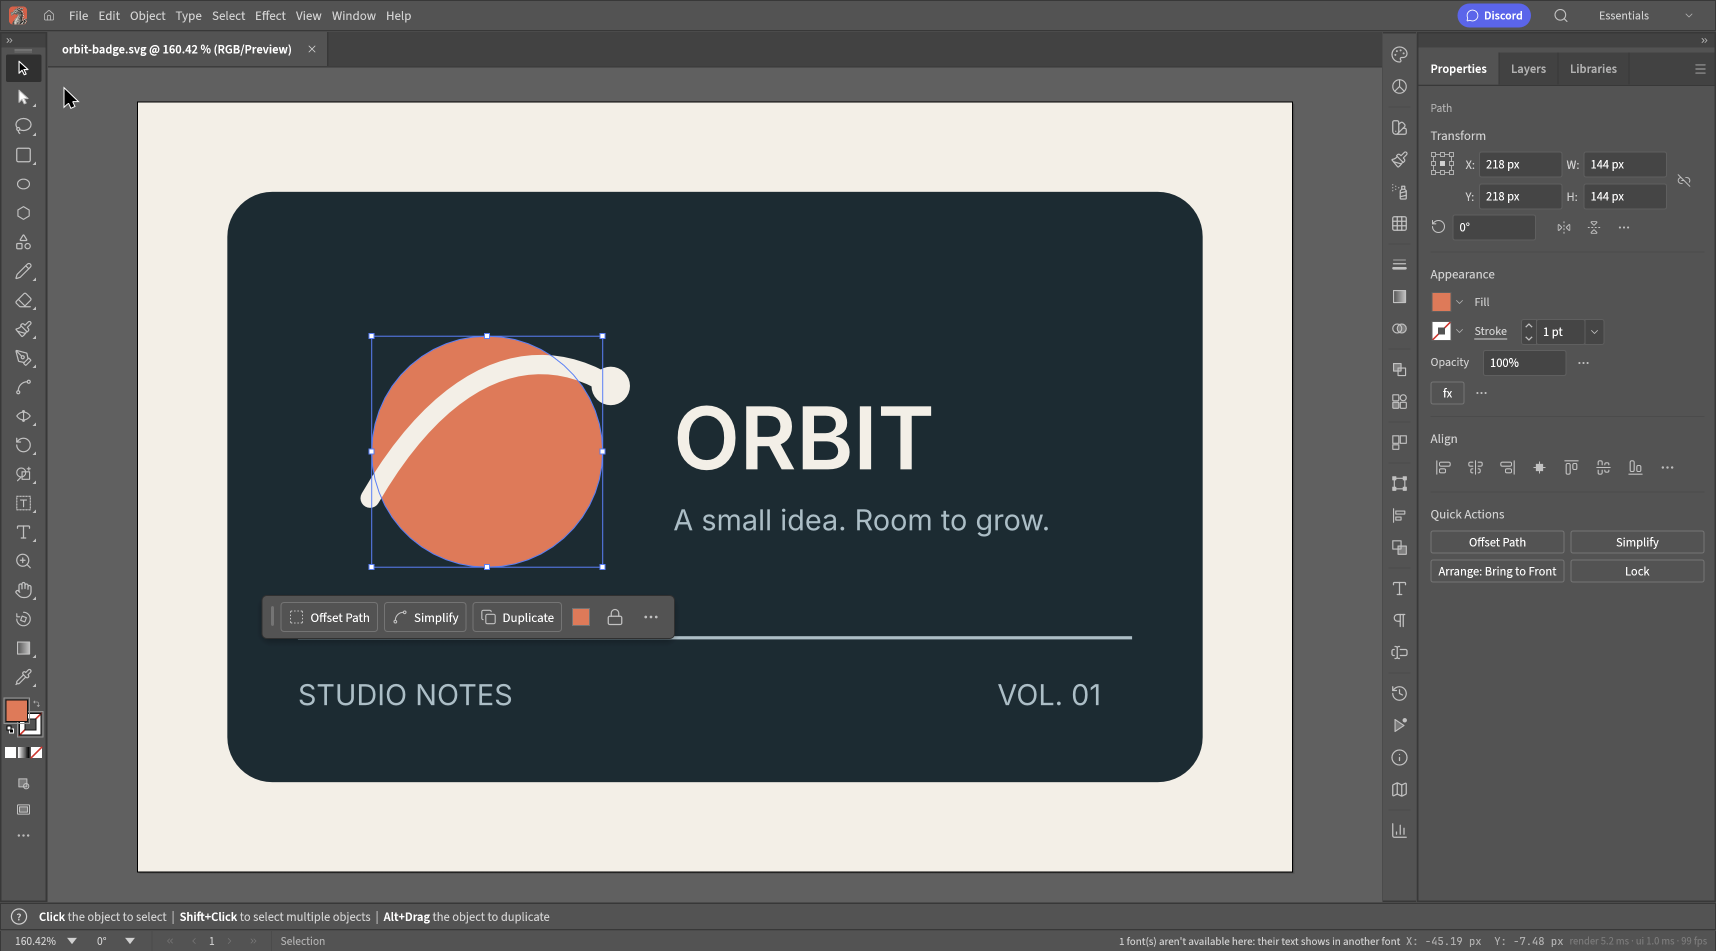Open the Color panel palette icon
Screen dimensions: 1716x951
tap(1399, 55)
